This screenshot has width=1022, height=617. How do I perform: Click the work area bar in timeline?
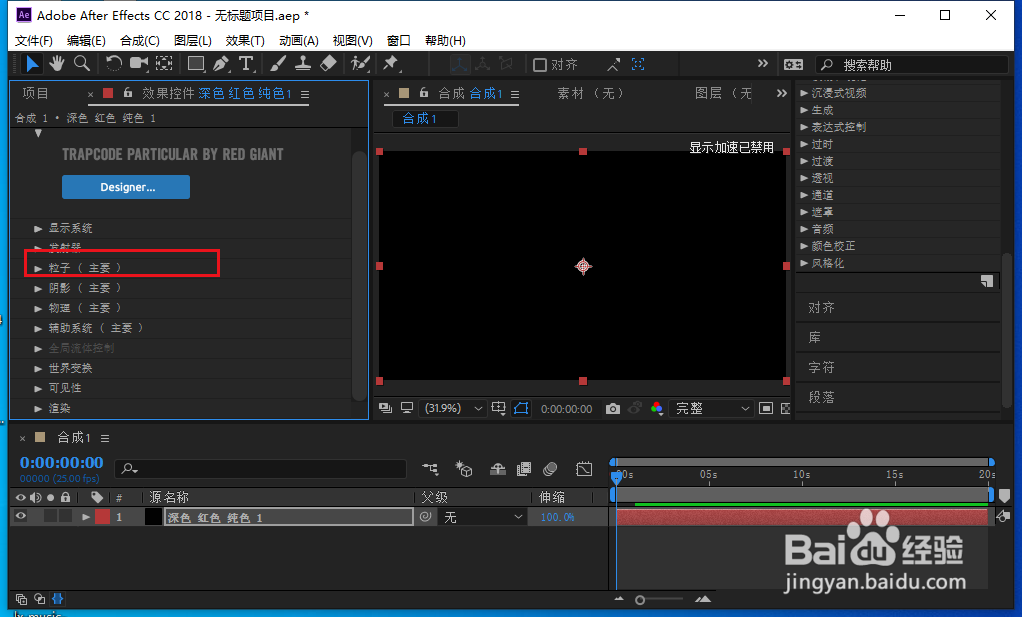[802, 495]
